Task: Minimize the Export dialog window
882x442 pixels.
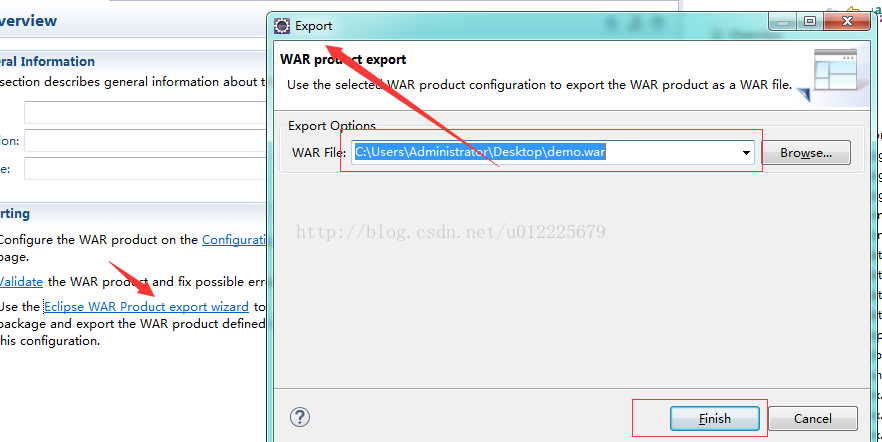Action: 784,22
